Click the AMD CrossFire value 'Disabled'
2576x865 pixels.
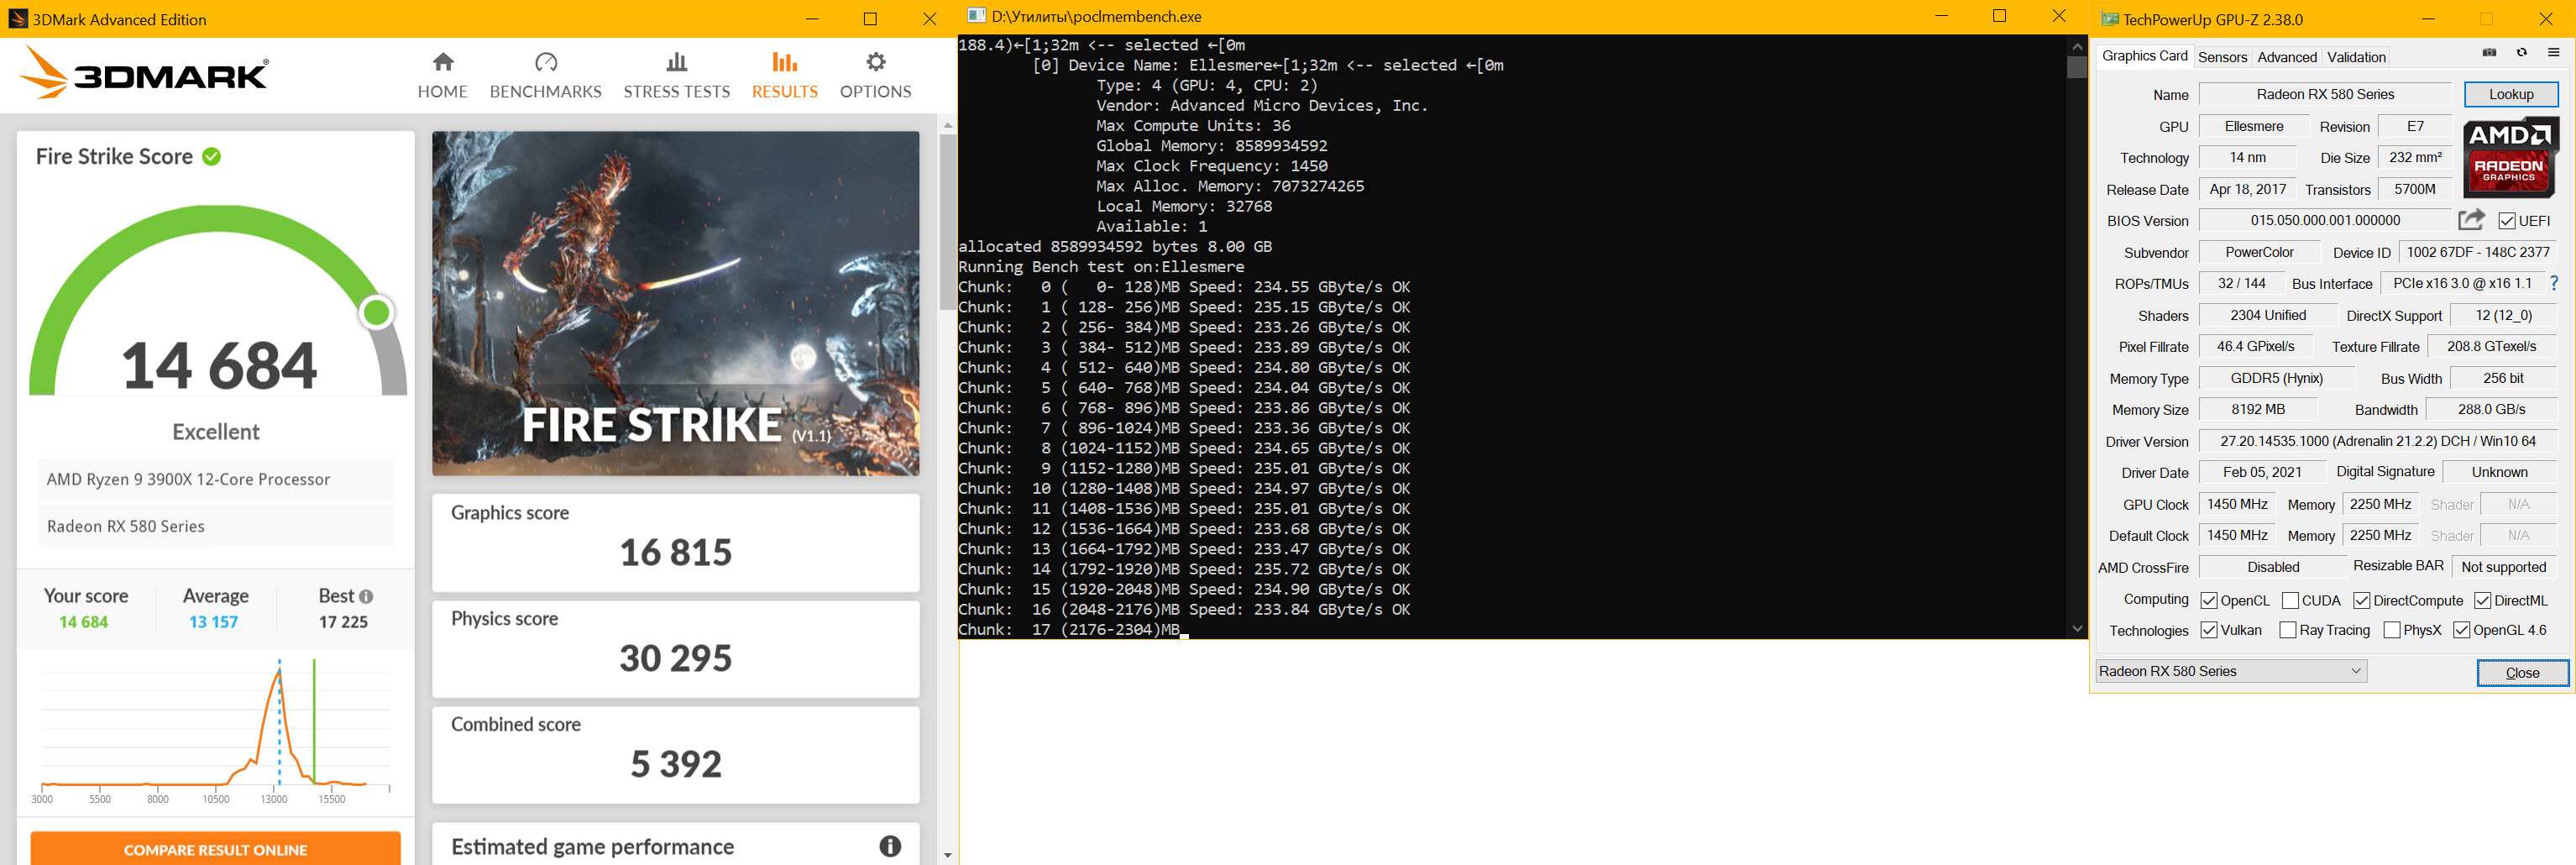pos(2272,567)
